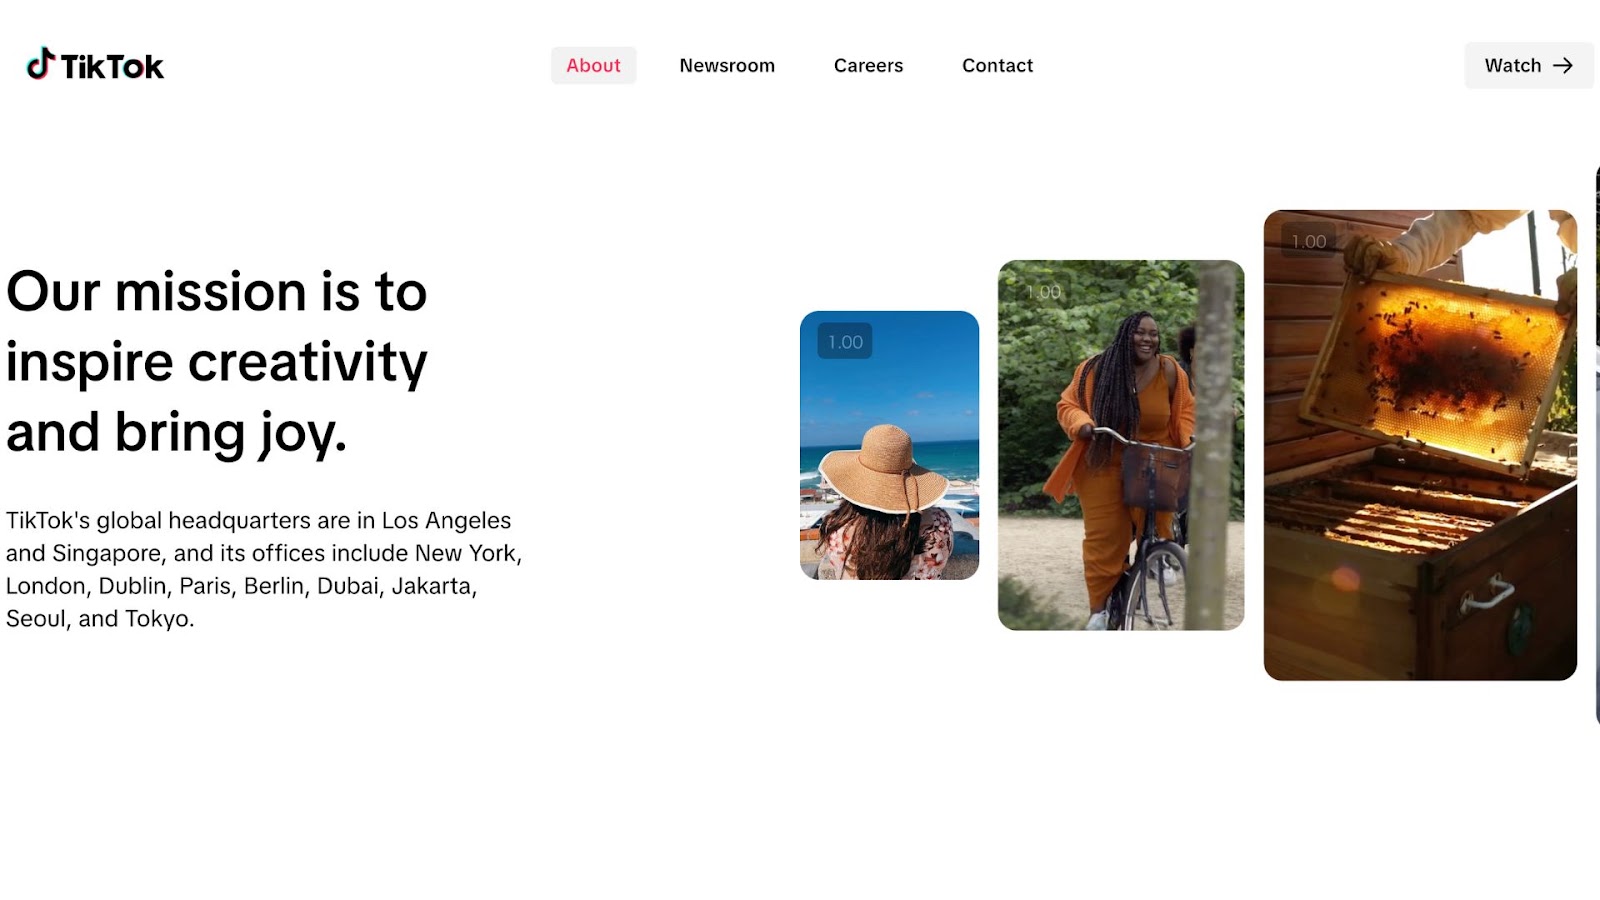Click the TikTok music note logo icon
This screenshot has width=1600, height=900.
tap(40, 64)
